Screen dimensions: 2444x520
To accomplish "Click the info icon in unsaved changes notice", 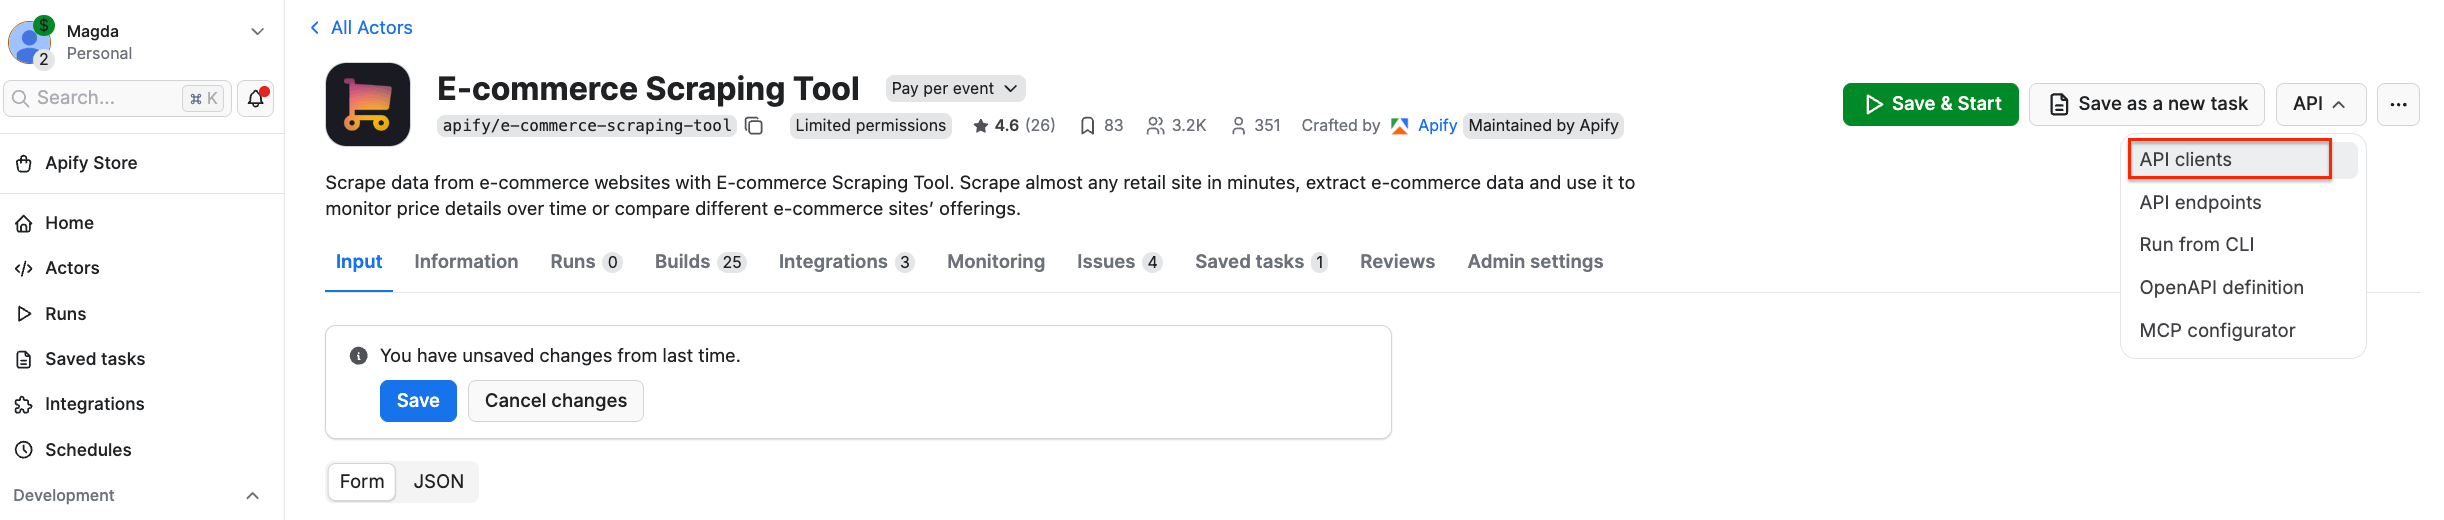I will (358, 356).
